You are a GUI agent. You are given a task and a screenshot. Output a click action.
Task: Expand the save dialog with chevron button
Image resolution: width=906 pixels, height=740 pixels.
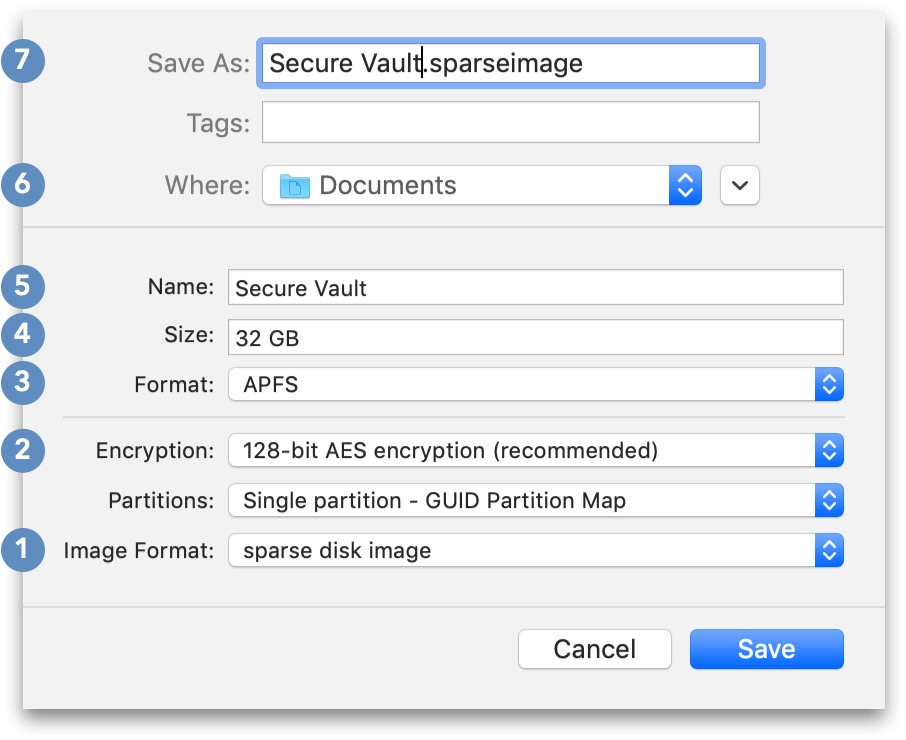[740, 185]
